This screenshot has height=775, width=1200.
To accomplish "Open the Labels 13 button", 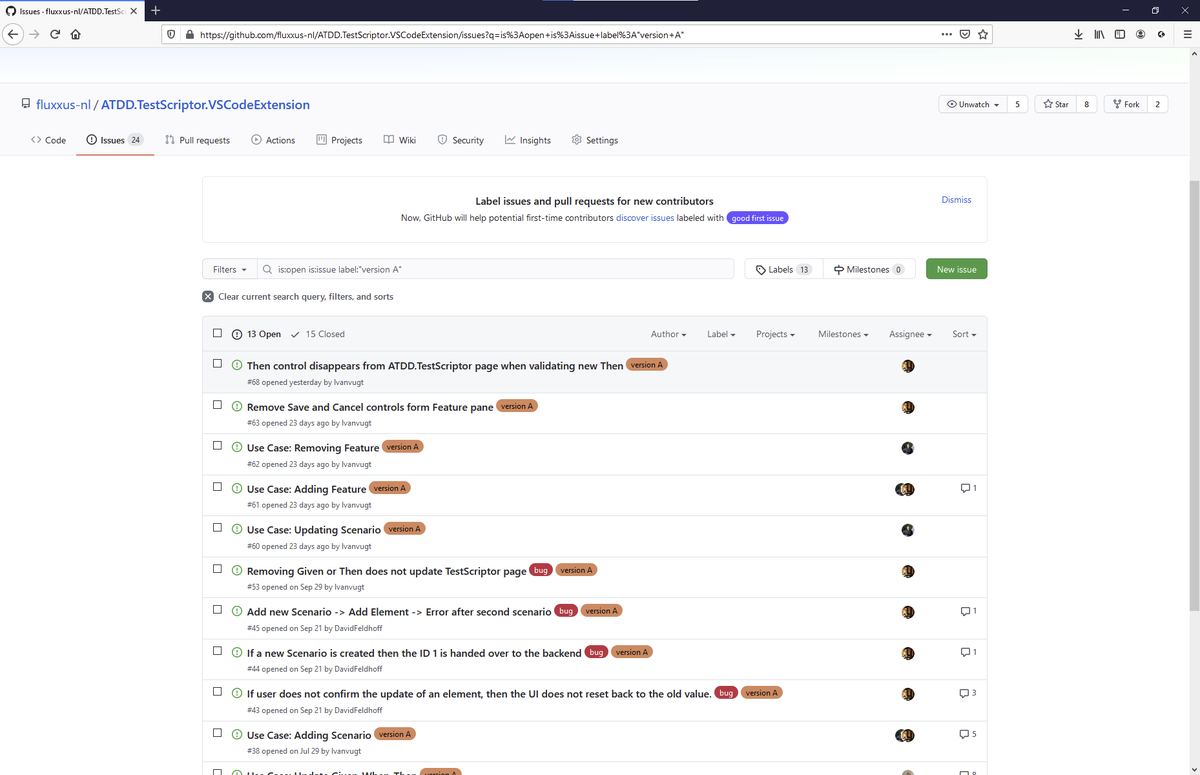I will 783,269.
